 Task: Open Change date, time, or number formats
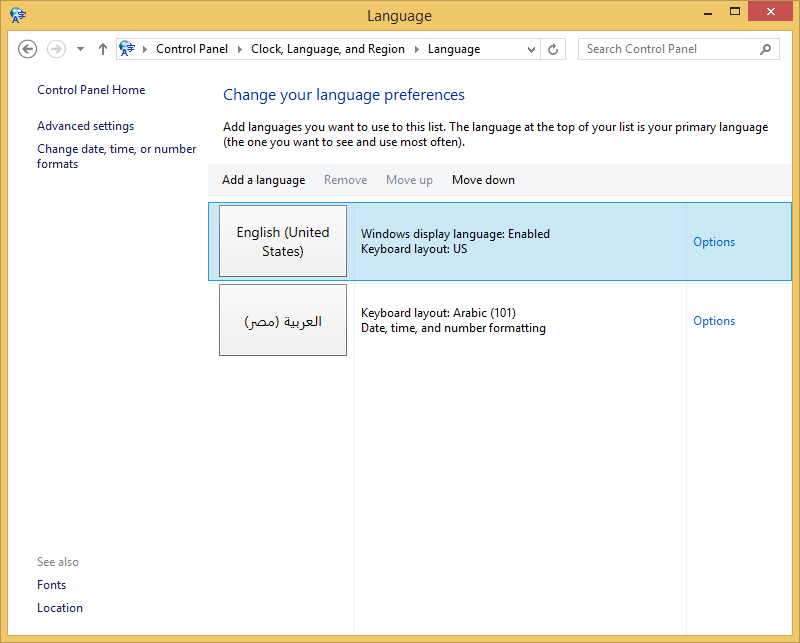tap(116, 156)
